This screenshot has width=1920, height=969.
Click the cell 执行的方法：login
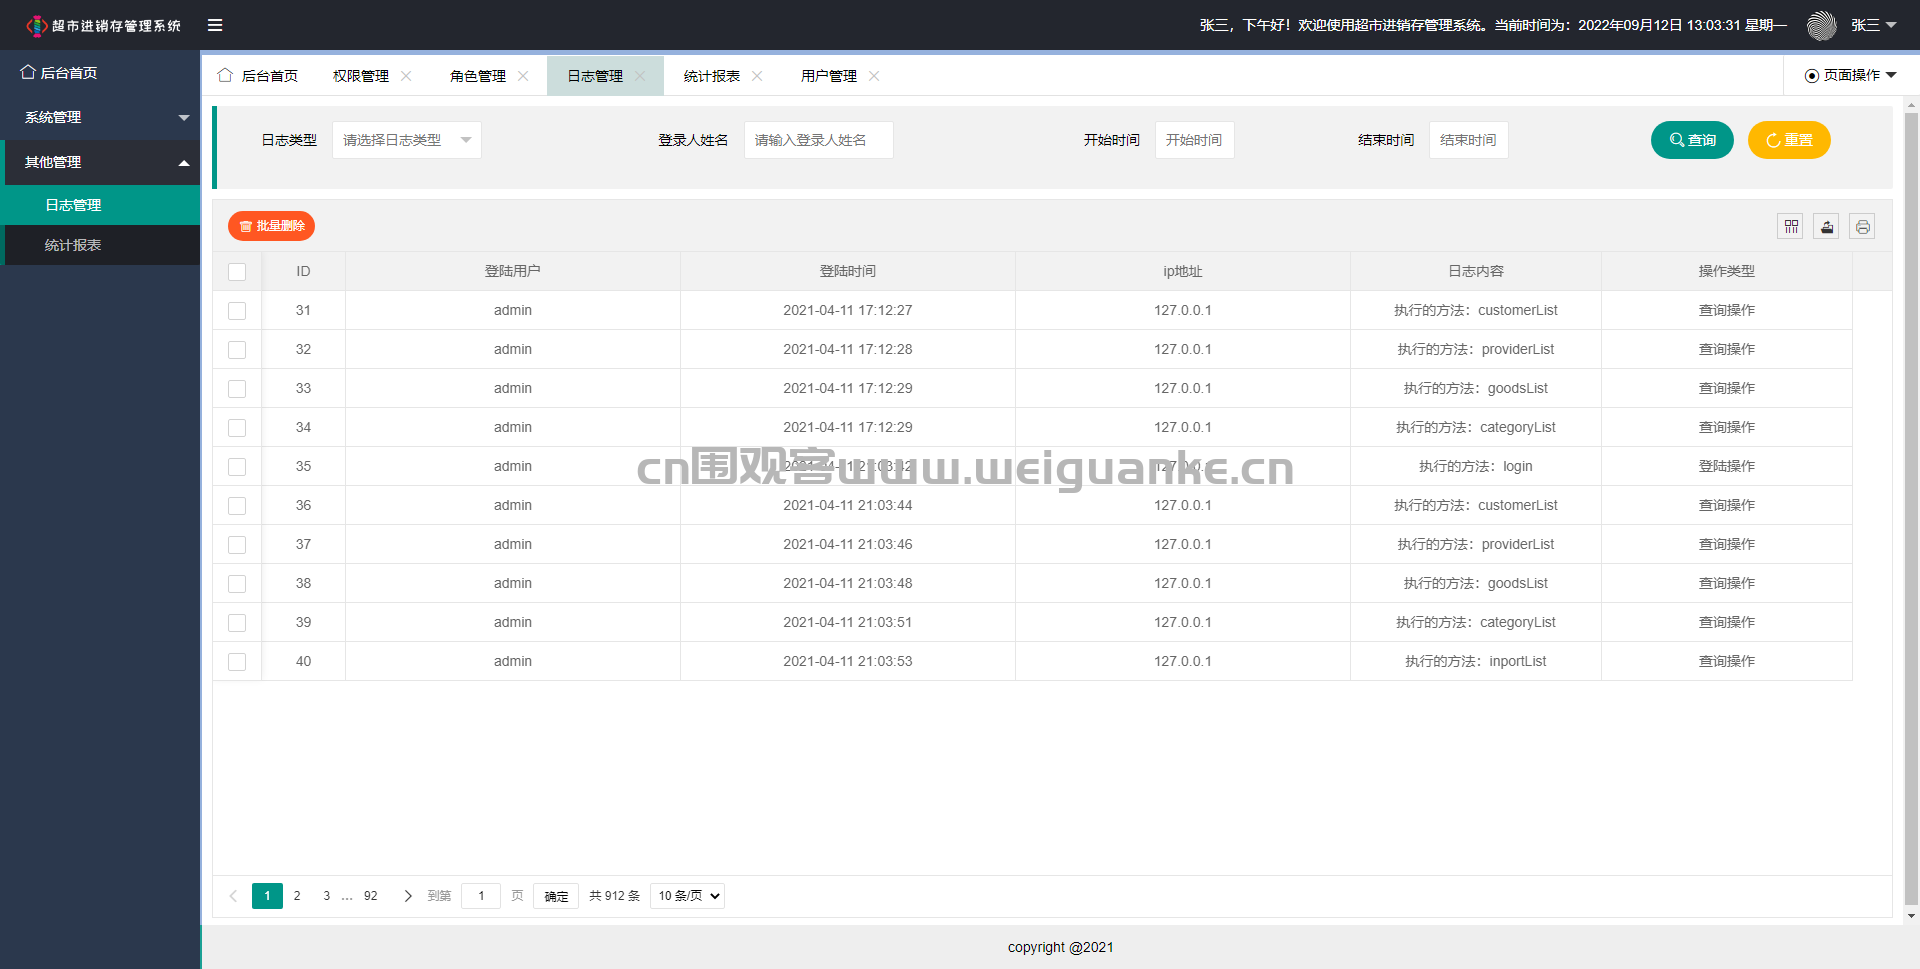tap(1476, 467)
